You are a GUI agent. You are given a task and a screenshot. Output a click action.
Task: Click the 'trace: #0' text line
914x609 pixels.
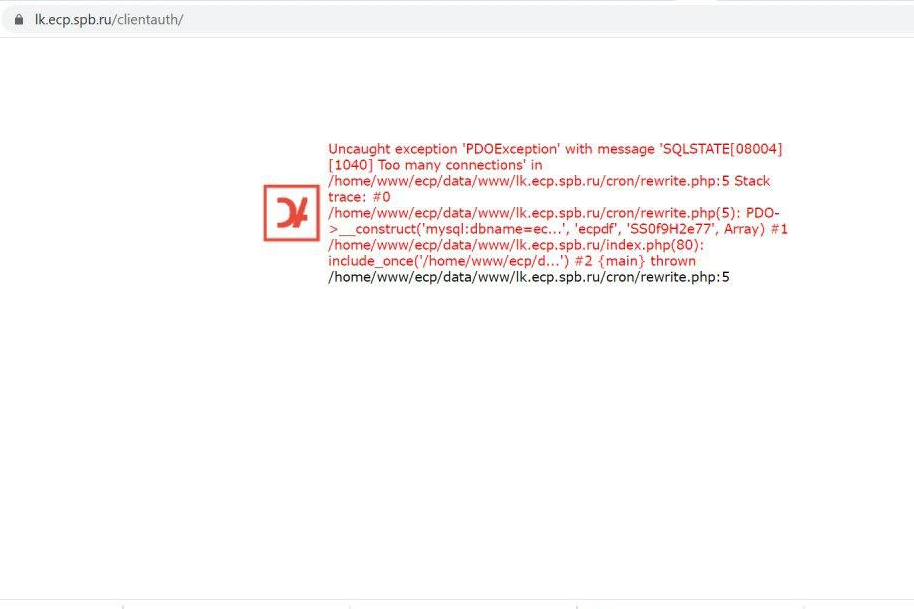pyautogui.click(x=359, y=197)
